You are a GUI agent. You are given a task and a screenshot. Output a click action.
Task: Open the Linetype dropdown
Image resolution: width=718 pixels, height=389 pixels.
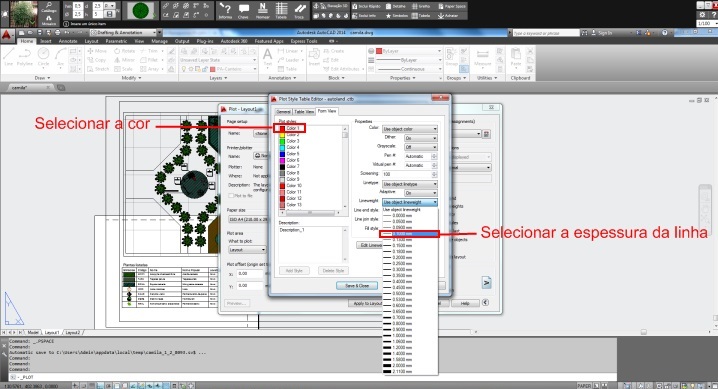coord(410,184)
